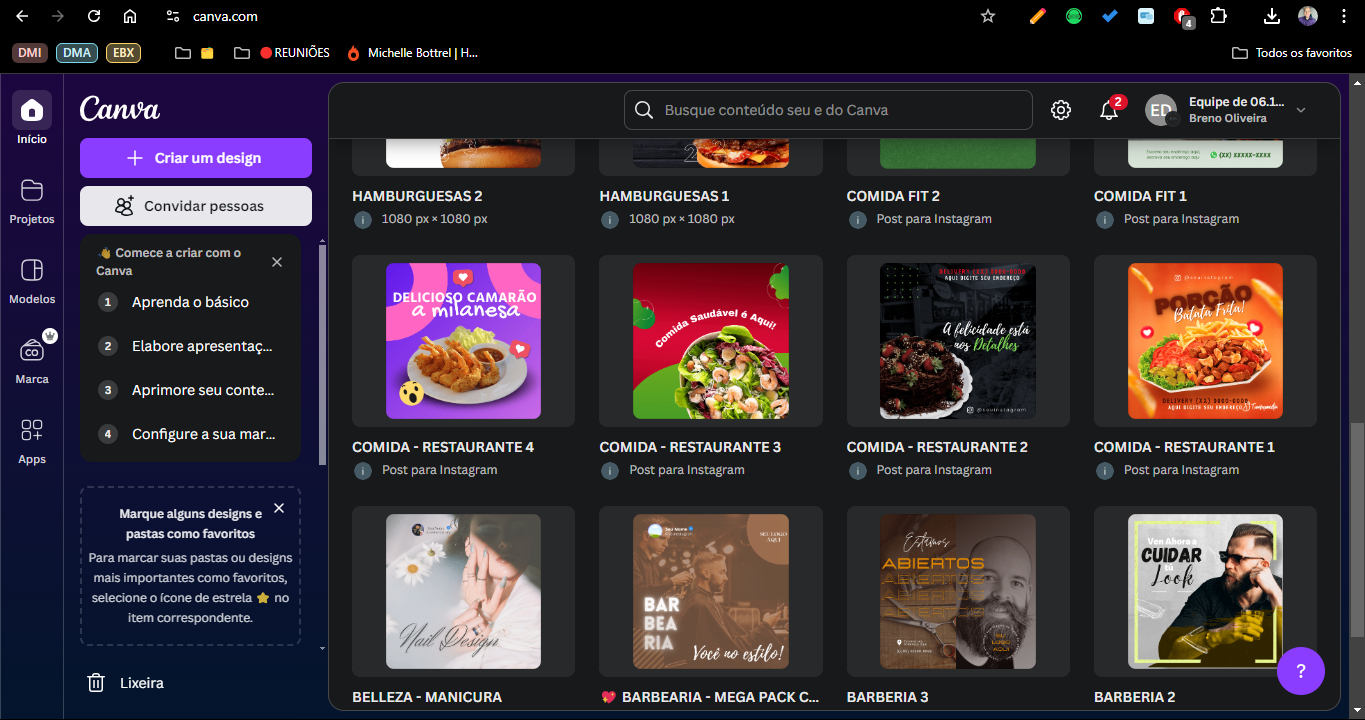Open Canva settings gear icon
The image size is (1365, 720).
point(1061,110)
